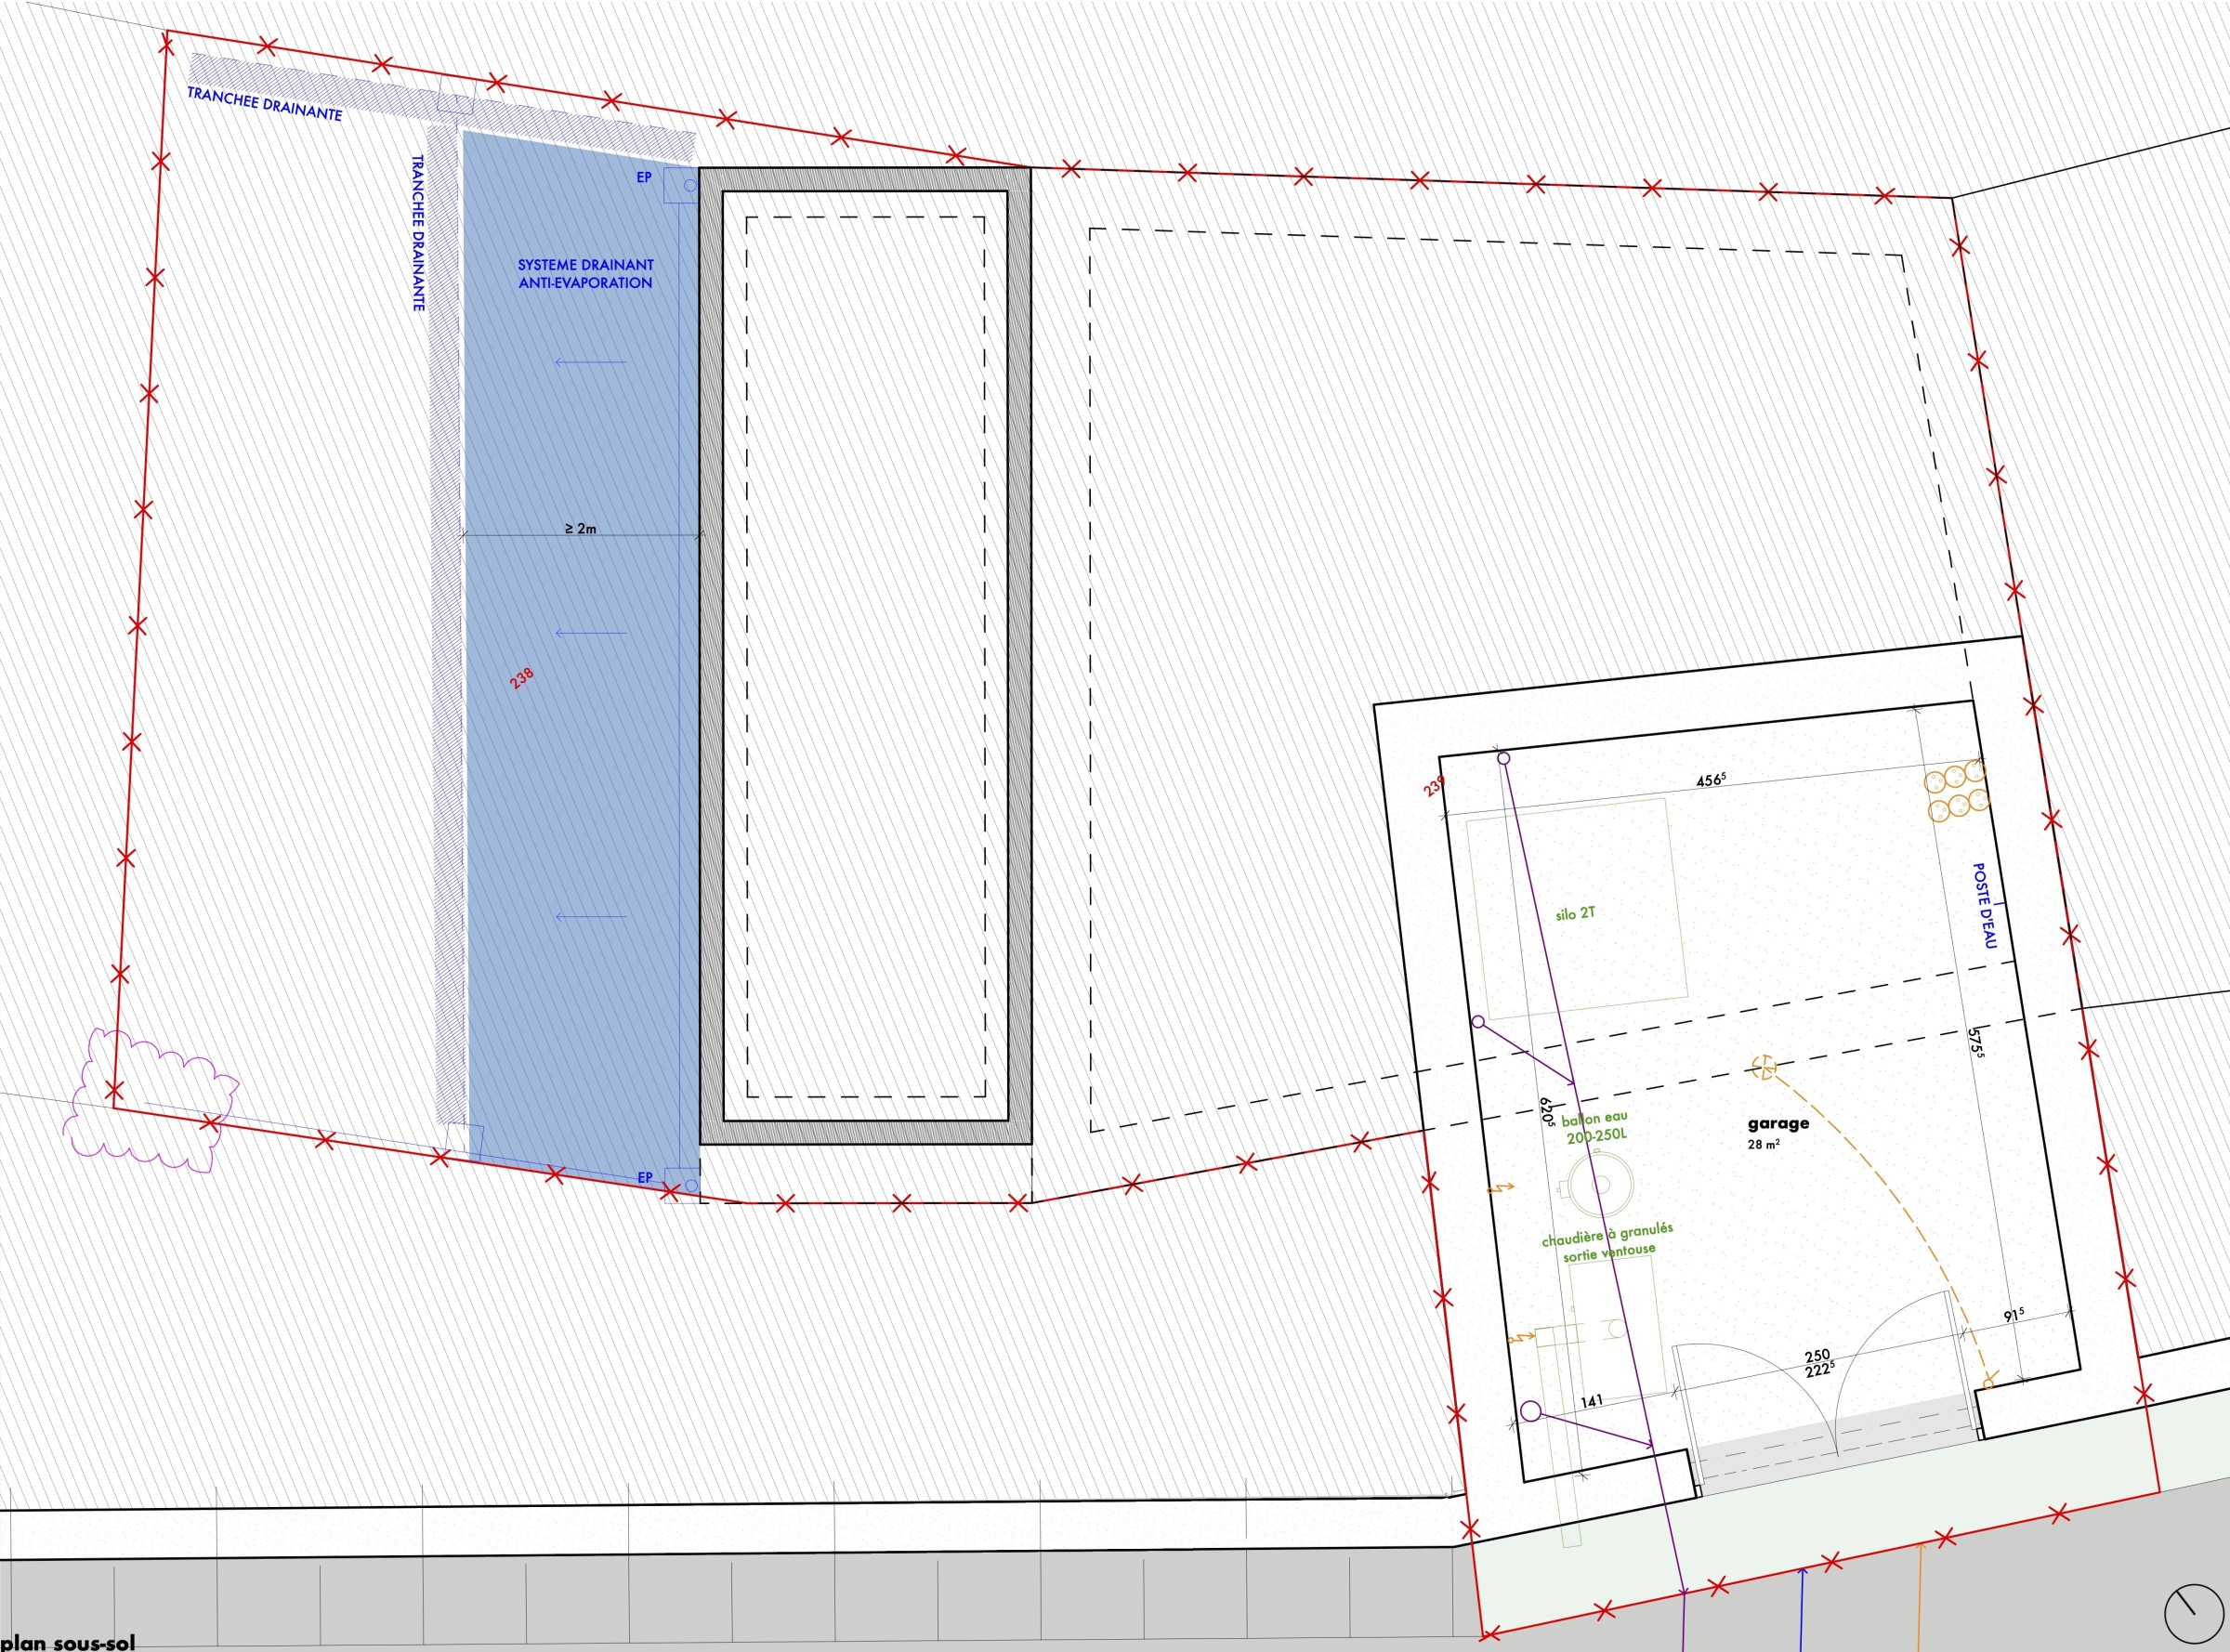The height and width of the screenshot is (1652, 2230).
Task: Click the POSTE D'EAU label
Action: click(1983, 906)
